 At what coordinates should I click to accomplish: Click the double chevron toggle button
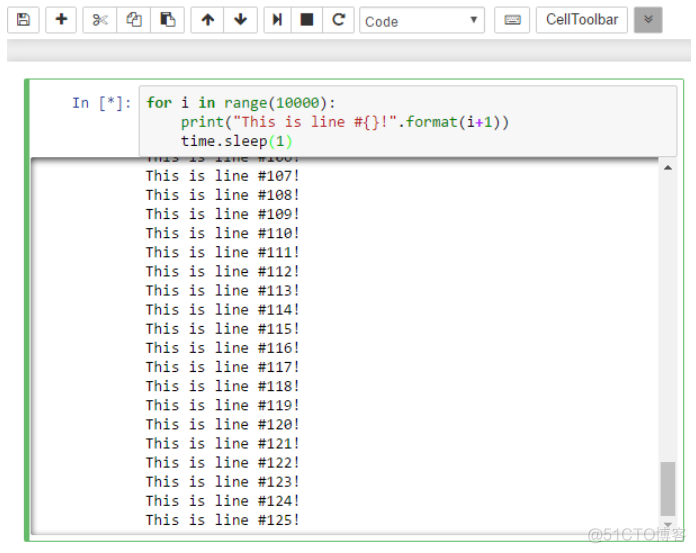(648, 20)
